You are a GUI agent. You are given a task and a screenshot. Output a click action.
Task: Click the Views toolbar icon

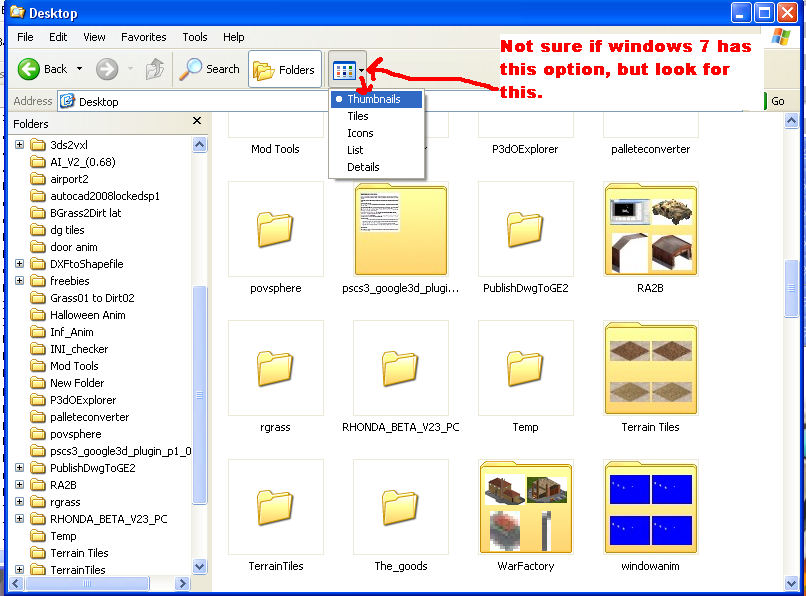tap(344, 70)
